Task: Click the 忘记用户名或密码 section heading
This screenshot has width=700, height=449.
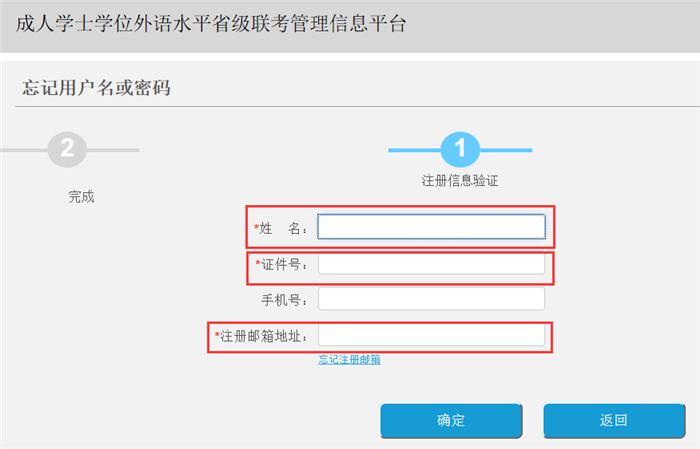Action: coord(96,88)
